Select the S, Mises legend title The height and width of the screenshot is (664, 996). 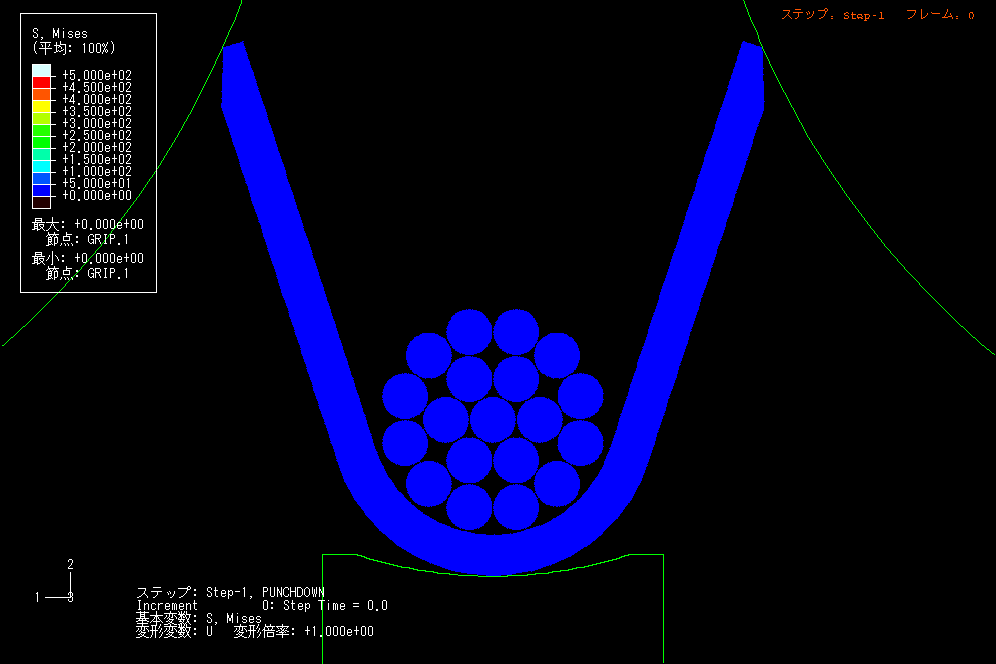pyautogui.click(x=60, y=34)
